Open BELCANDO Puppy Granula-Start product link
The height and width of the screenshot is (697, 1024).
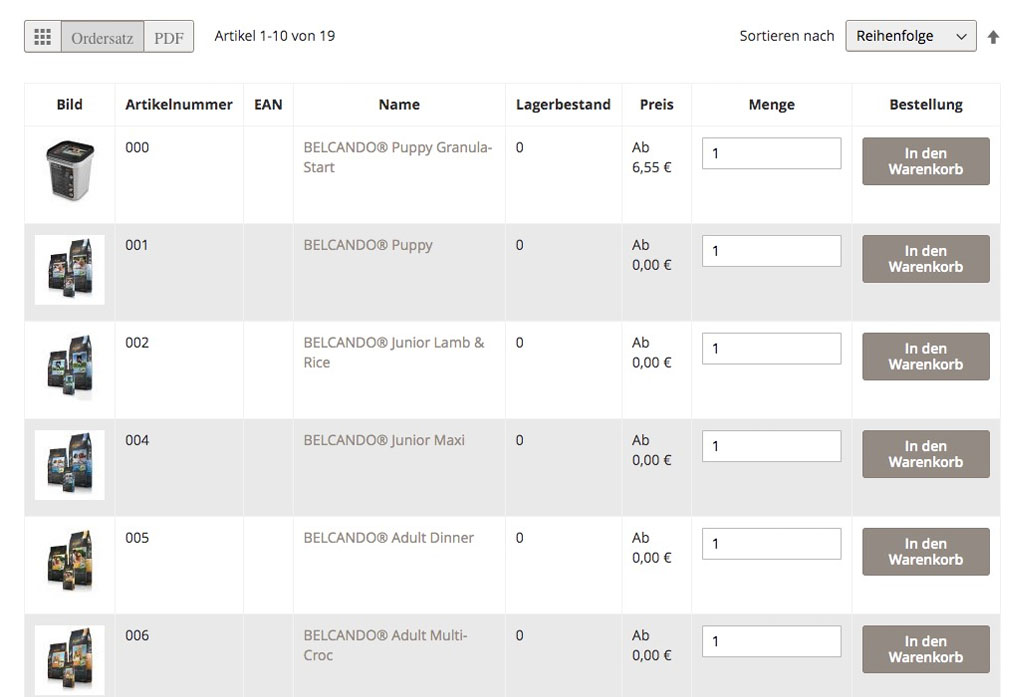click(x=397, y=157)
